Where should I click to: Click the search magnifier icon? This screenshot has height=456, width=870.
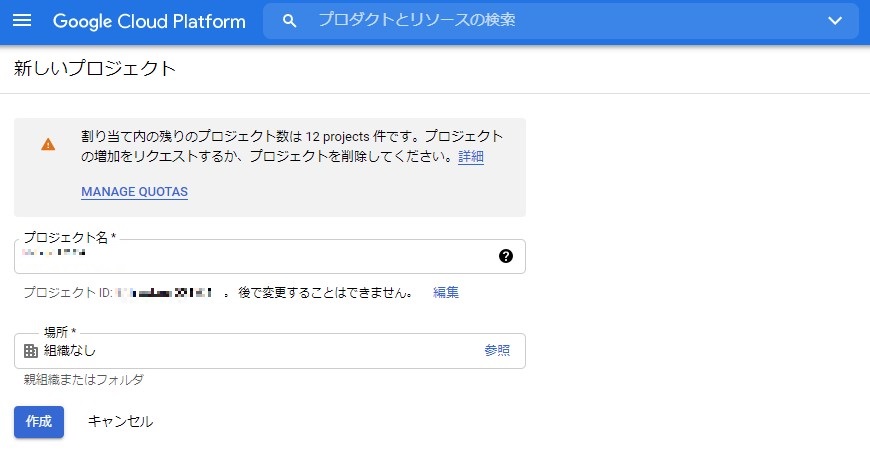click(289, 21)
